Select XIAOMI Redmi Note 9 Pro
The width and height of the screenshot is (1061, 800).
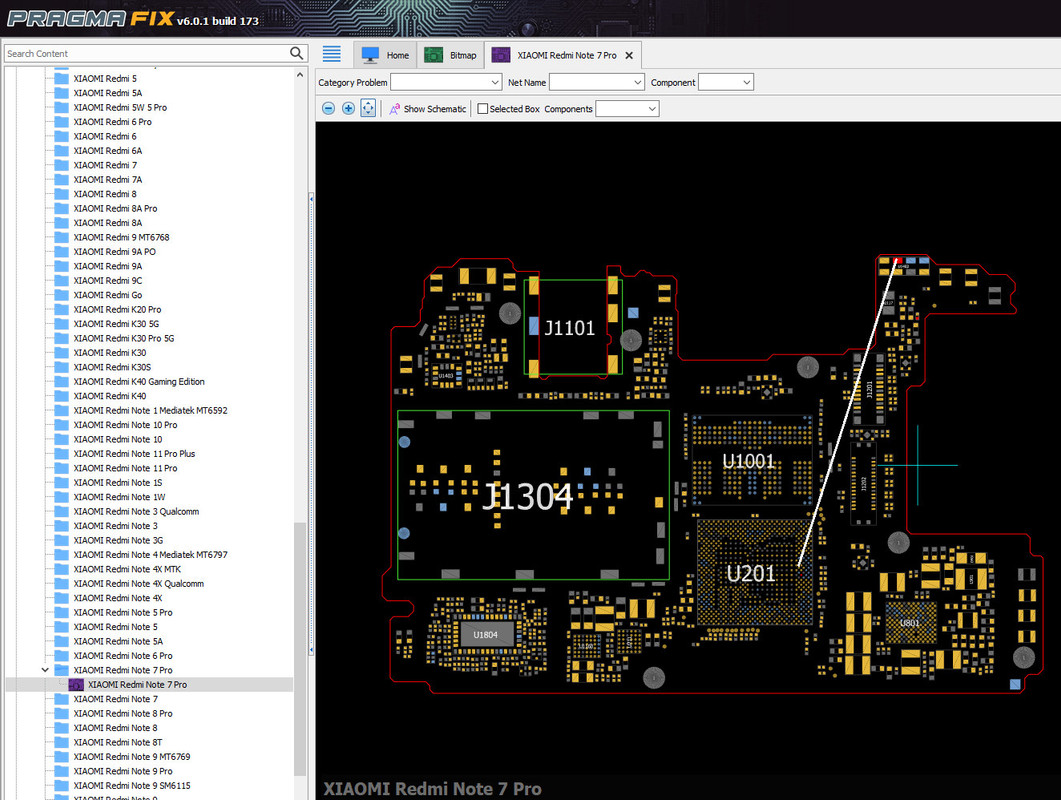click(x=122, y=772)
